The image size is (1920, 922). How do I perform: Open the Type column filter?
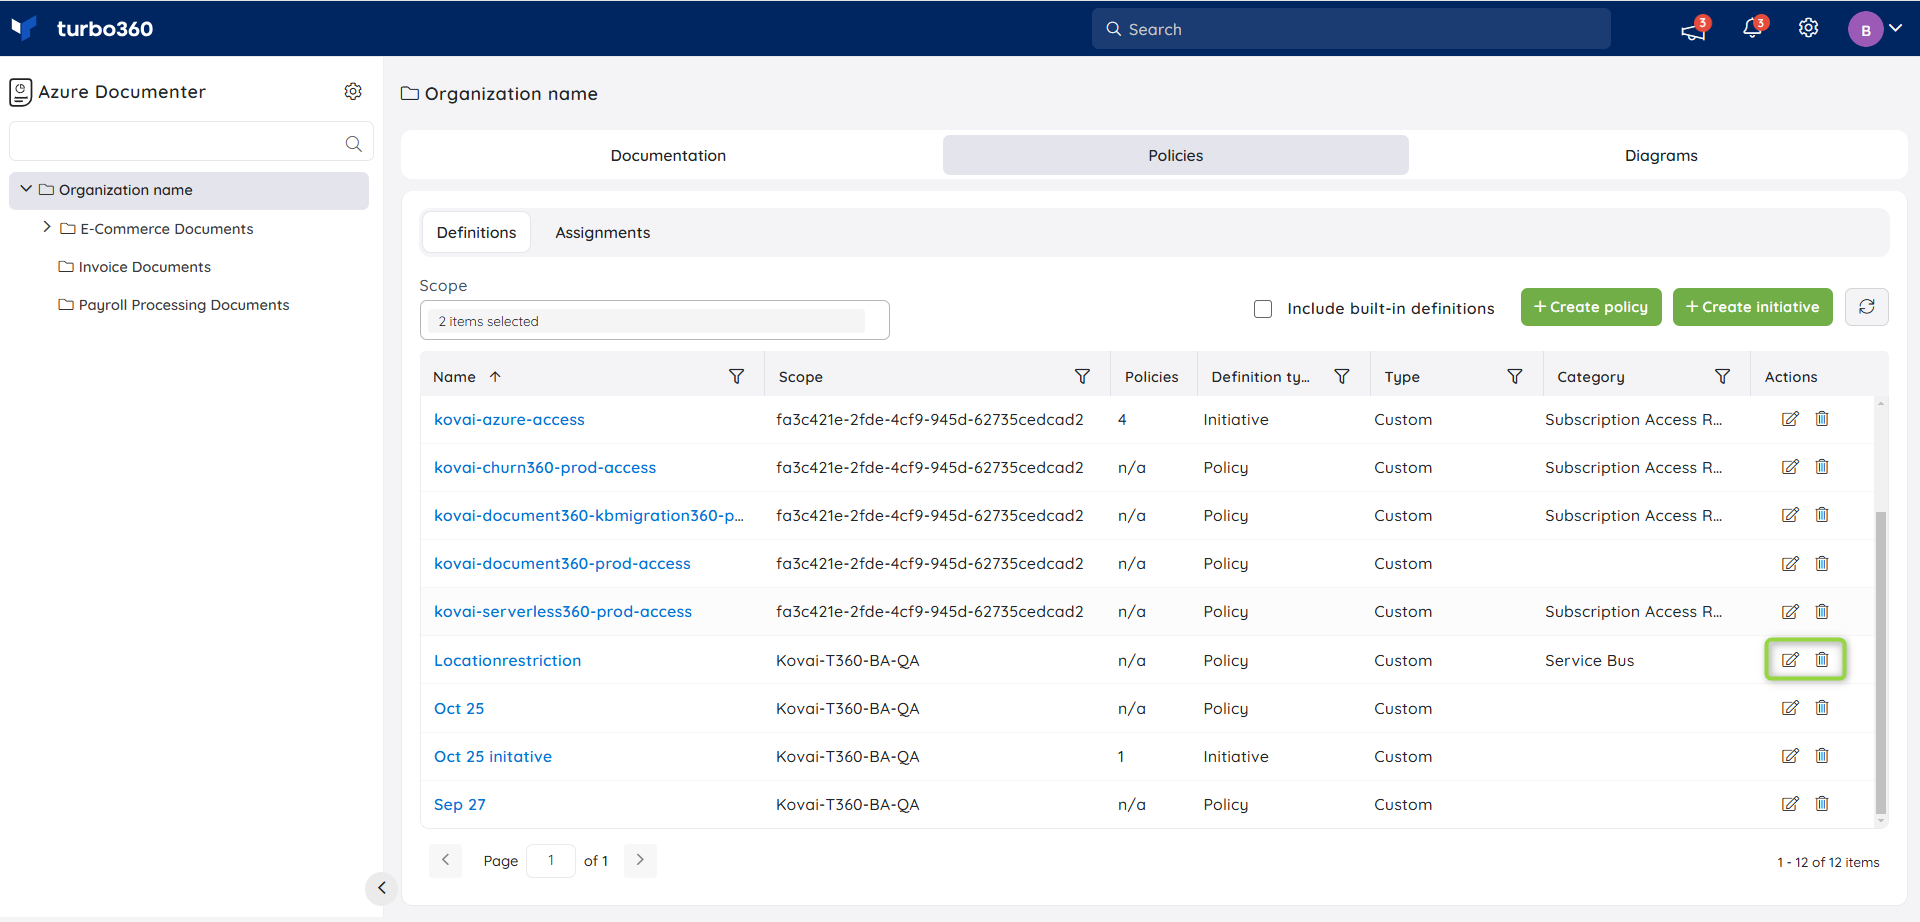pos(1515,376)
